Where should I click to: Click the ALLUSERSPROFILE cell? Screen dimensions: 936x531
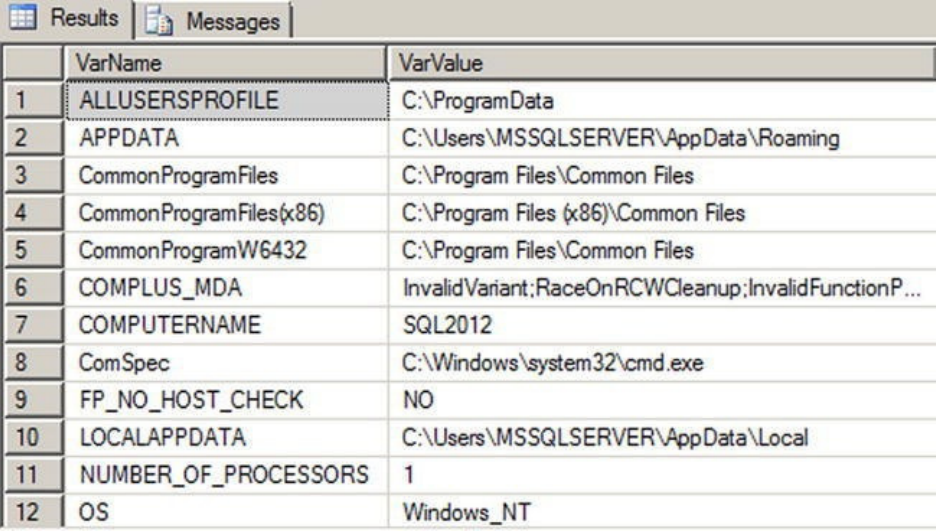[226, 99]
